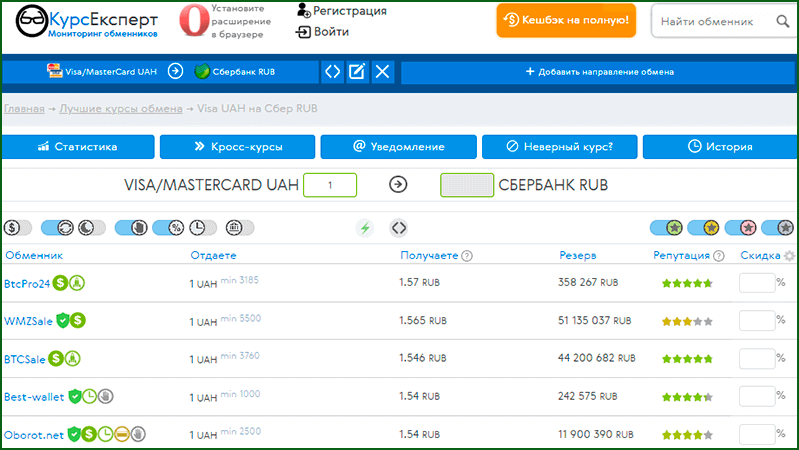Click the Скидка percent field for BtcPro24

(x=757, y=283)
